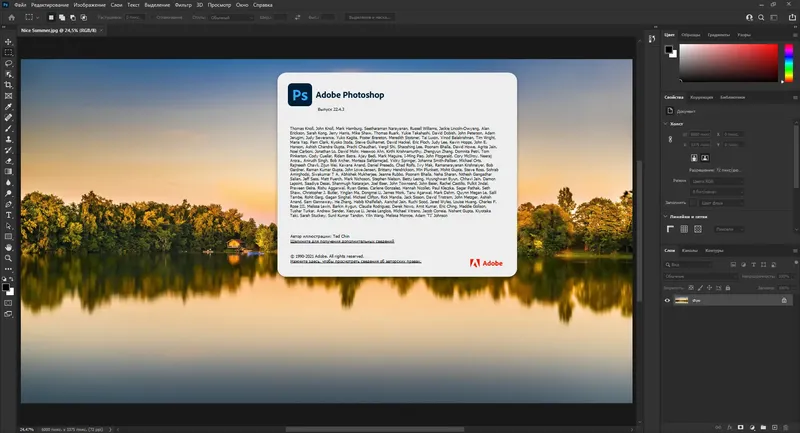This screenshot has height=433, width=800.
Task: Select the Gradient tool
Action: pos(8,172)
